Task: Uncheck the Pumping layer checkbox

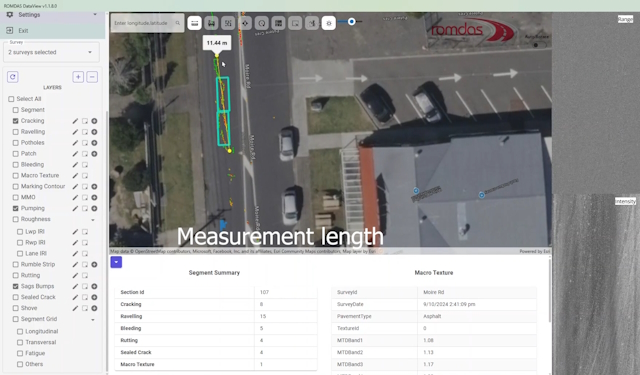Action: (x=16, y=209)
